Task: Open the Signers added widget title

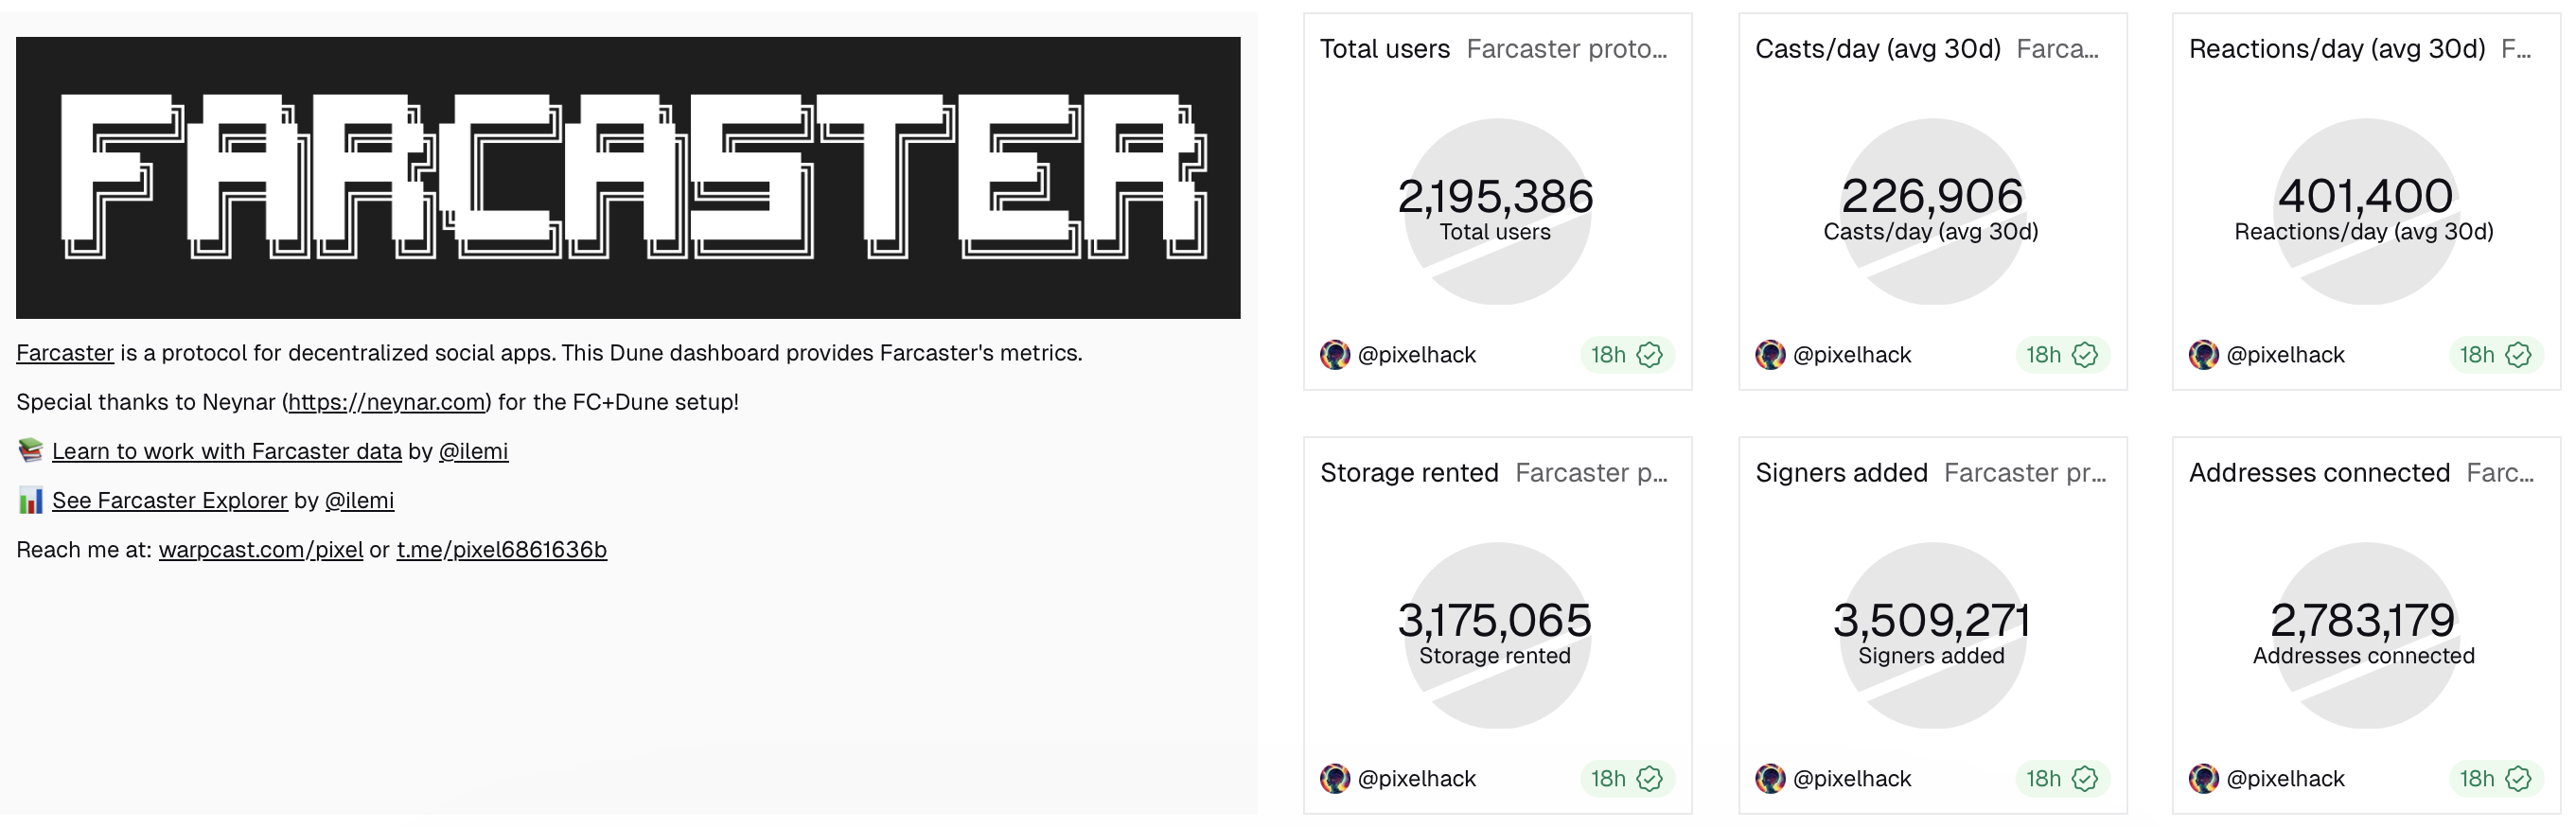Action: pyautogui.click(x=1842, y=472)
